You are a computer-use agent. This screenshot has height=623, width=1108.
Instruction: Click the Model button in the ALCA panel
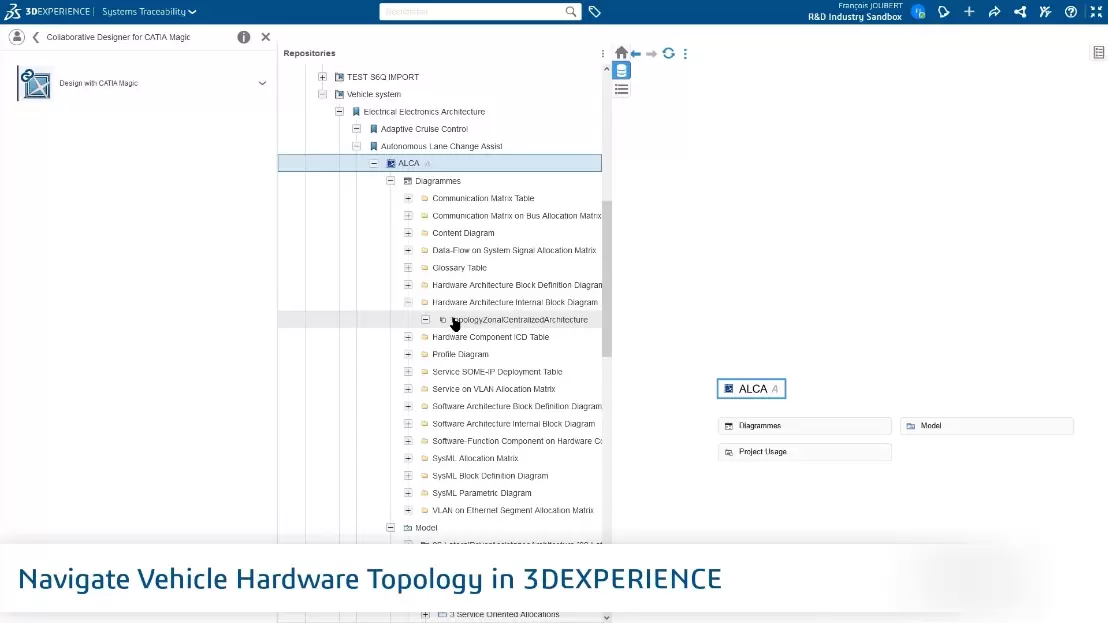pos(986,426)
